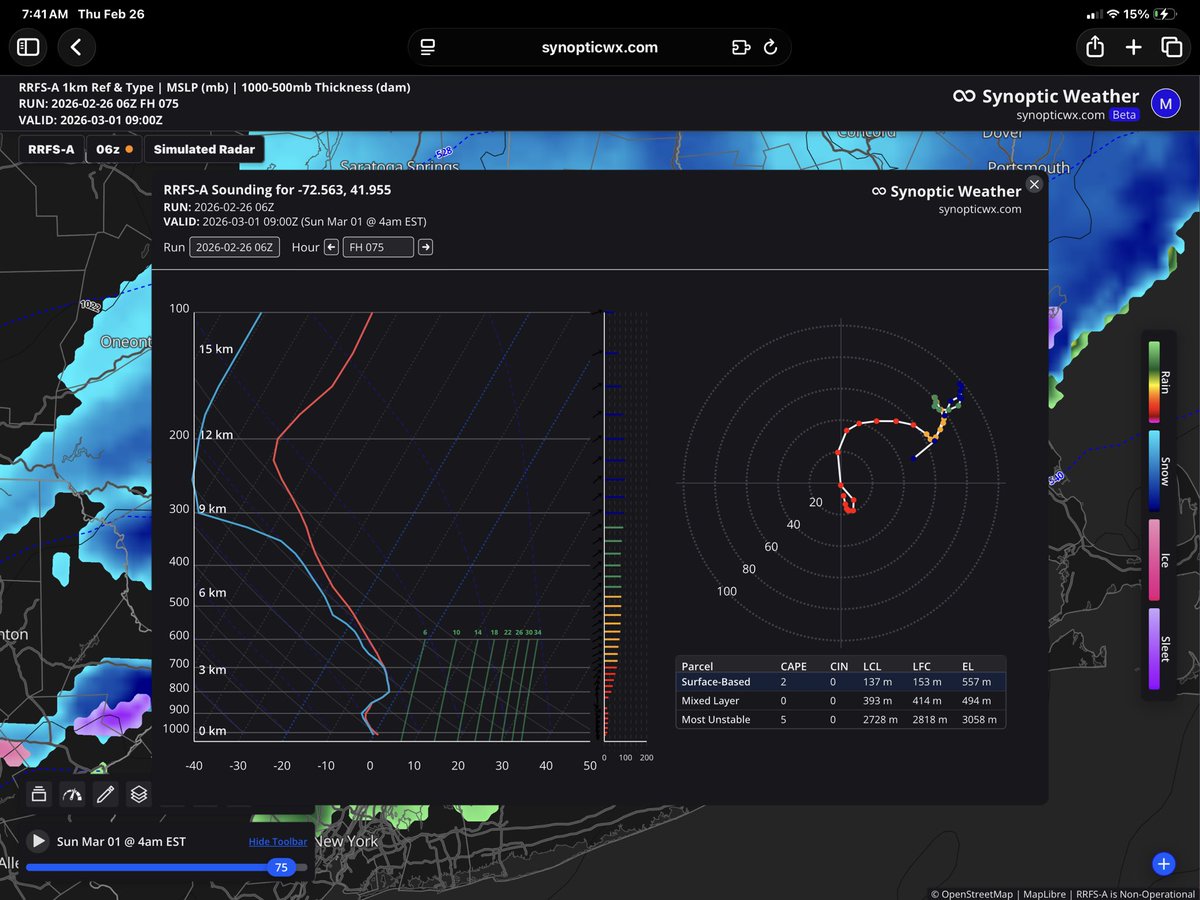
Task: Open the stacked panels tool icon
Action: click(x=38, y=794)
